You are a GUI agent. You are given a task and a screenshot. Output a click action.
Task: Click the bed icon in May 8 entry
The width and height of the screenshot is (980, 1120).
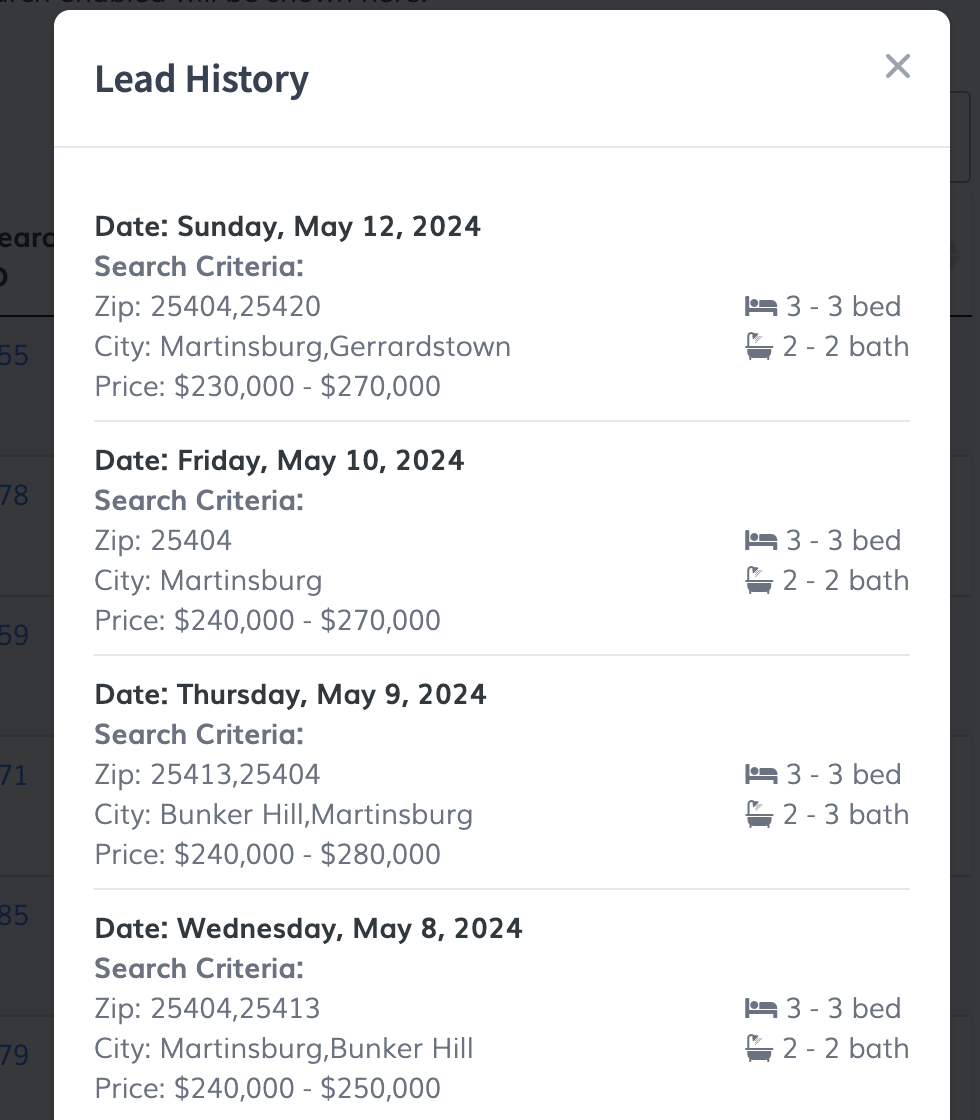point(761,1008)
